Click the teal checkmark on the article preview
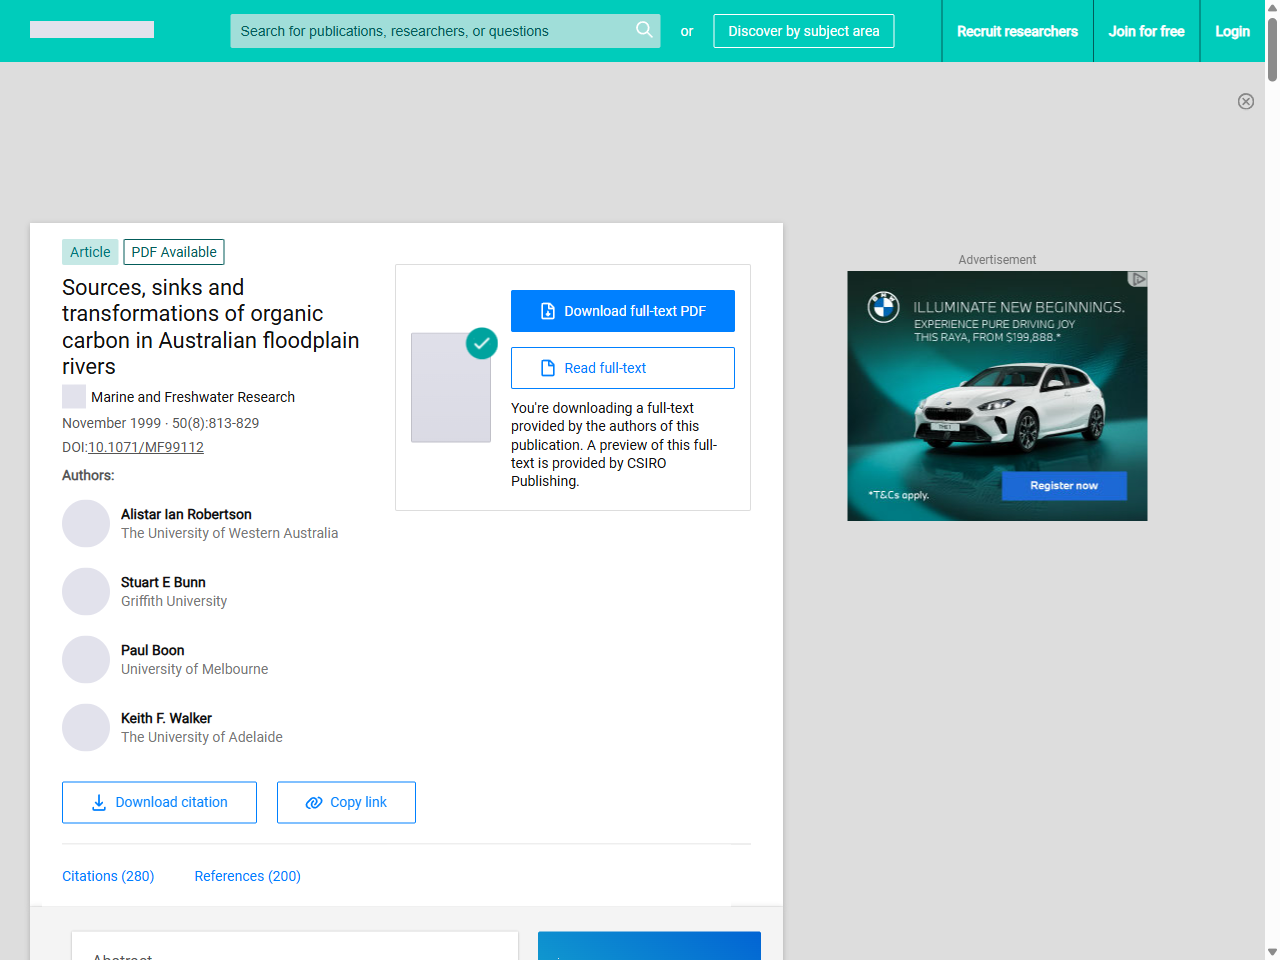 [x=481, y=343]
